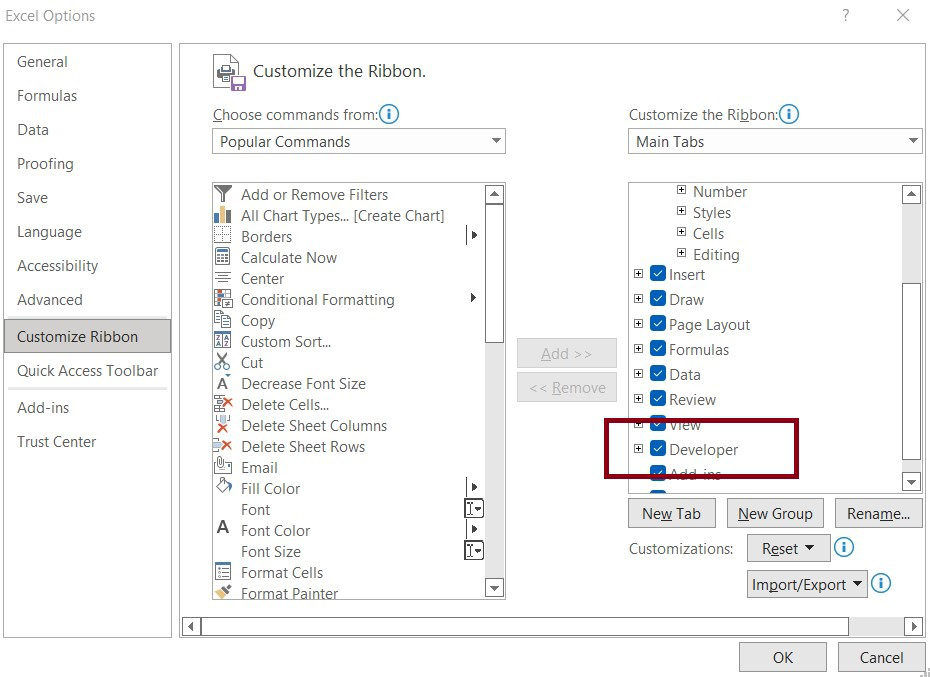Expand the Insert tab node
The image size is (930, 677).
[638, 274]
